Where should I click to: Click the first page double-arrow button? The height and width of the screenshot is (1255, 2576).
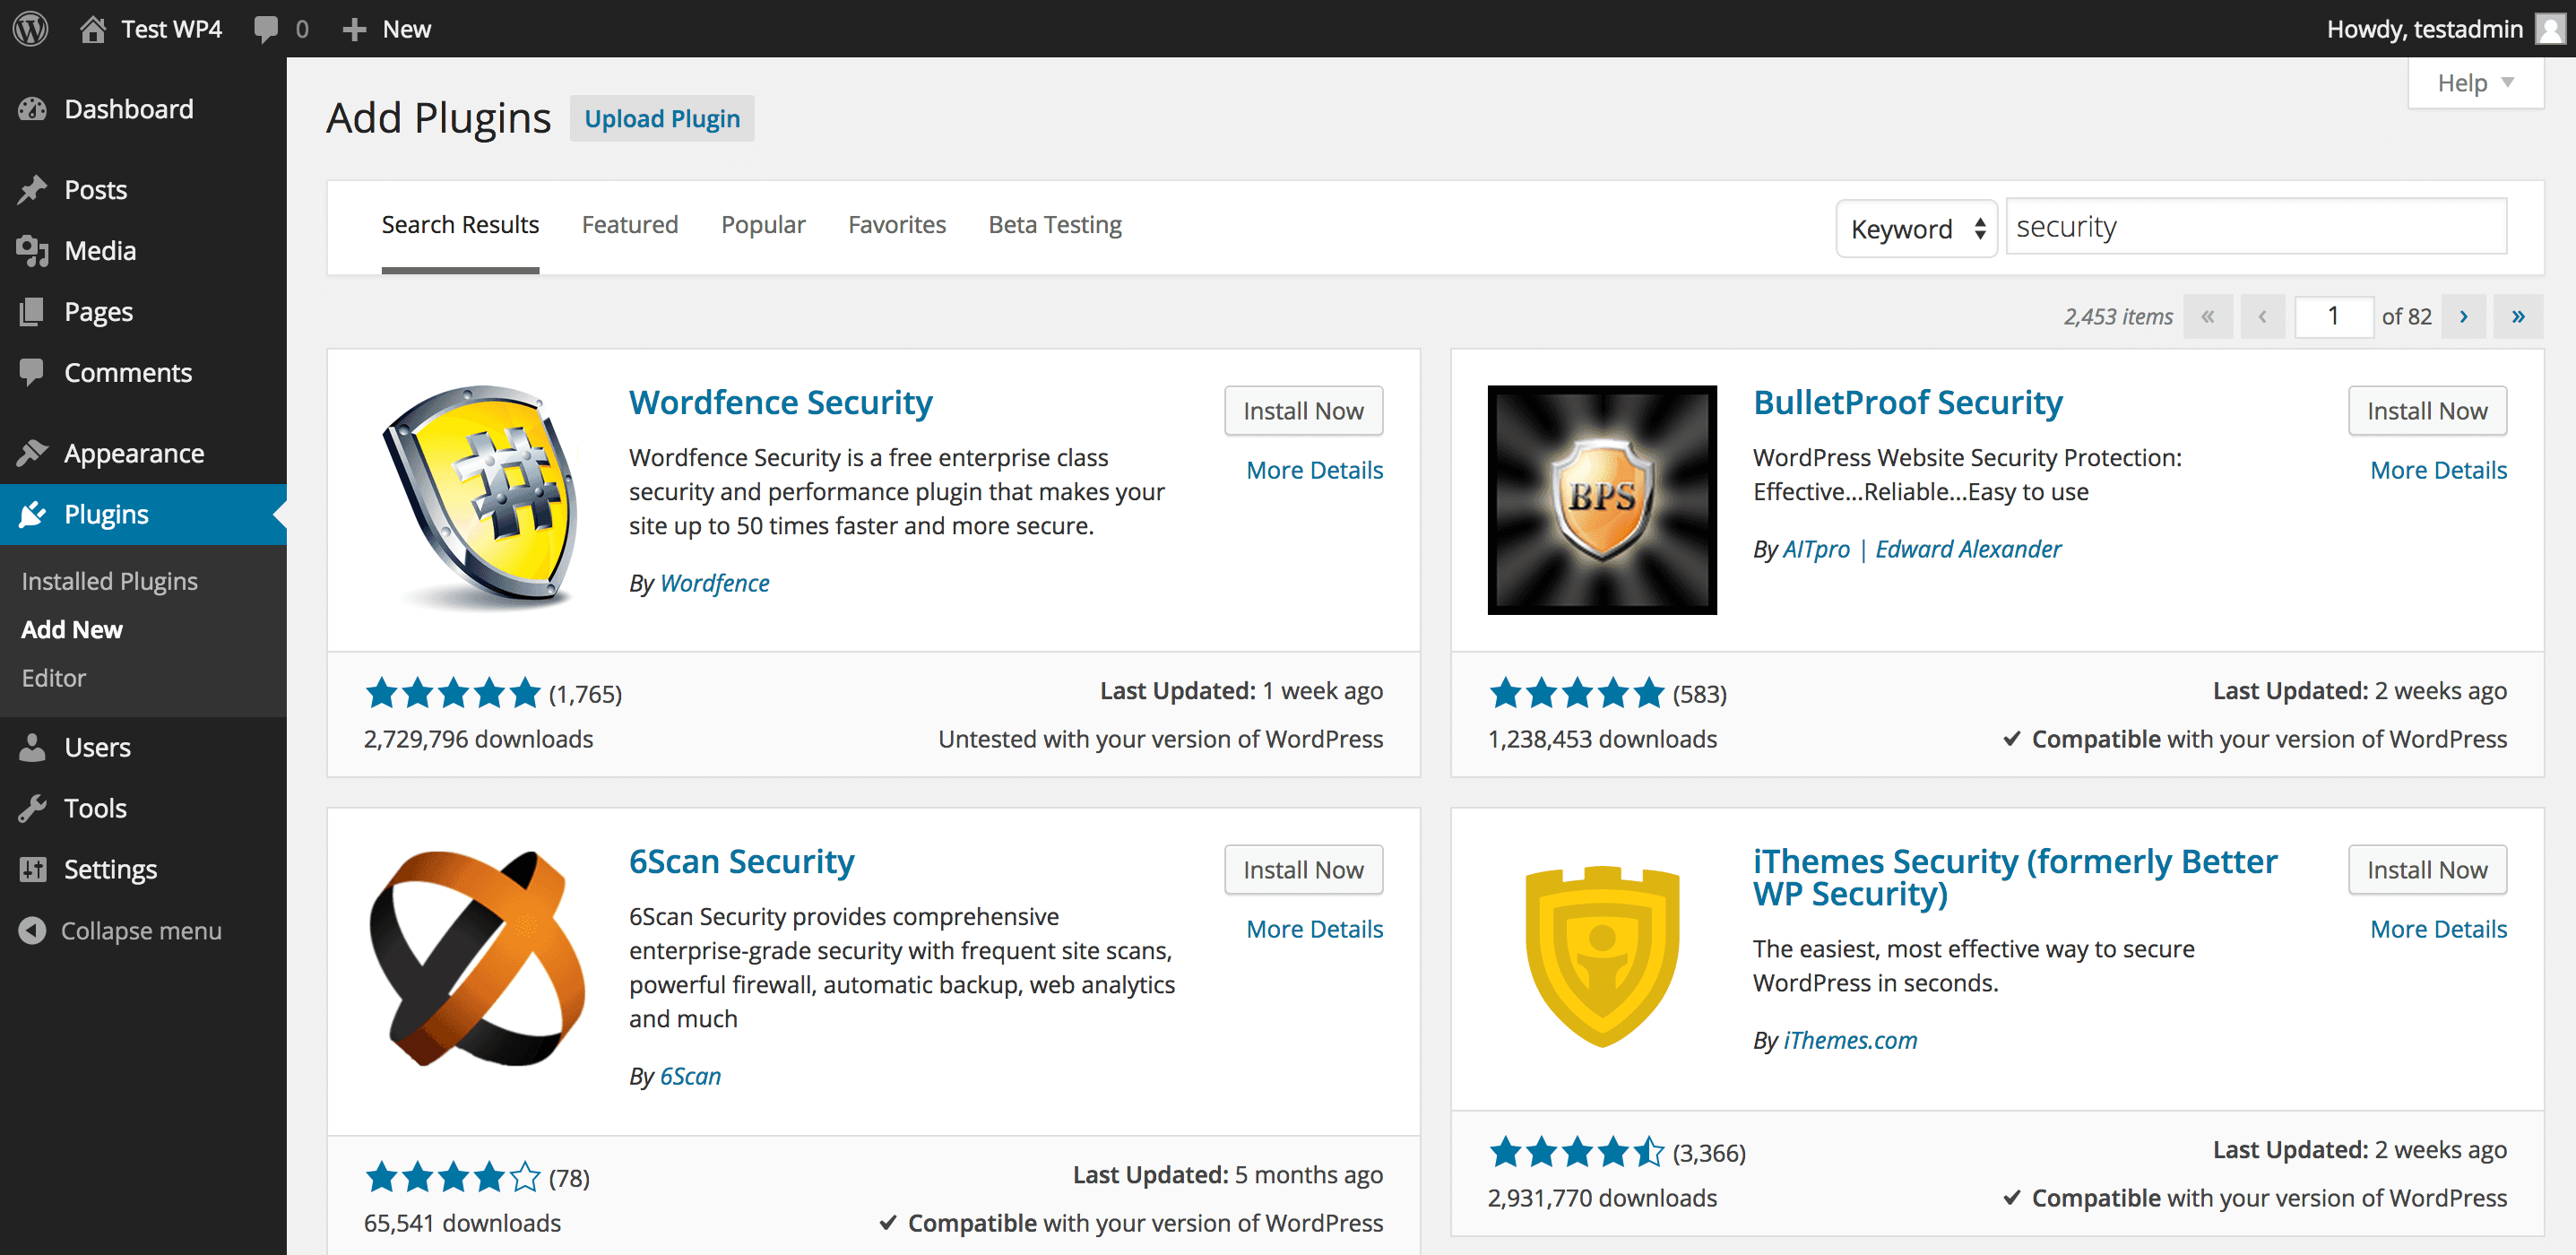pos(2208,317)
